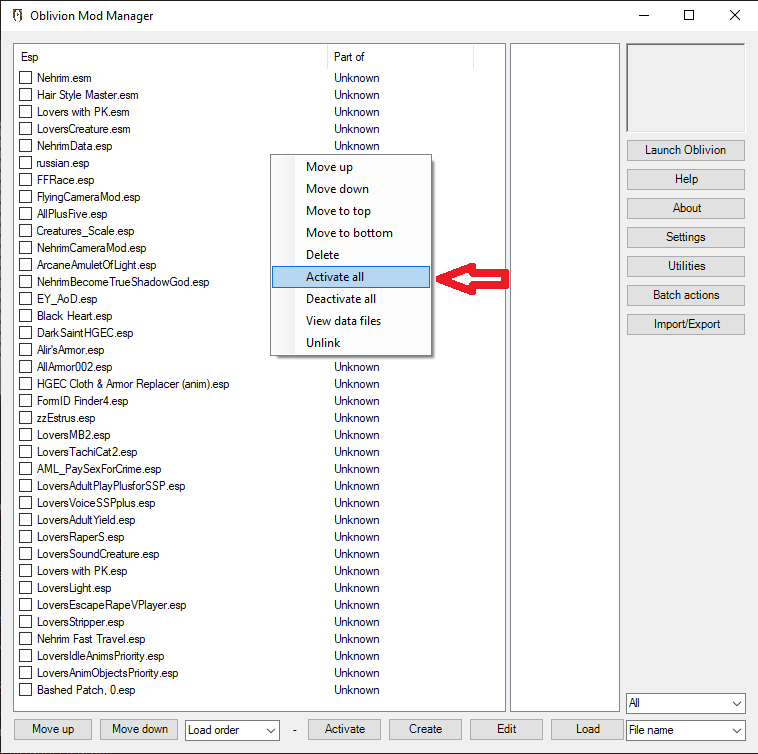
Task: Check the Bashed Patch, 0.esp box
Action: (x=26, y=690)
